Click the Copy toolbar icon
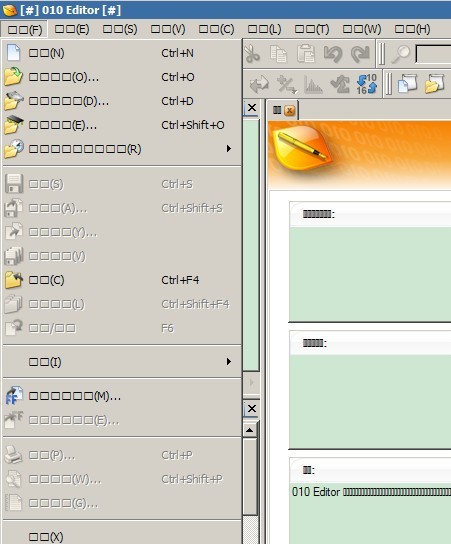The image size is (451, 544). point(279,54)
